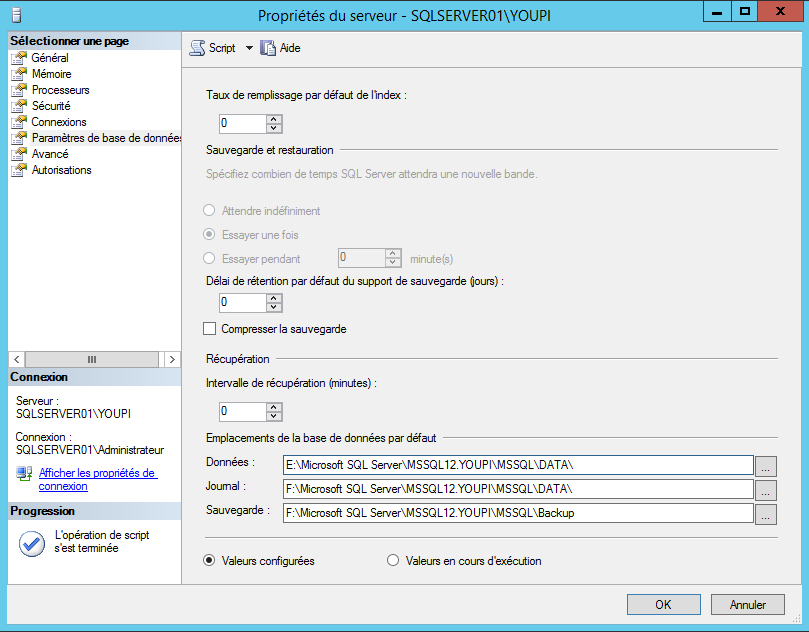Click the index fill factor field
Image resolution: width=809 pixels, height=632 pixels.
click(x=243, y=123)
